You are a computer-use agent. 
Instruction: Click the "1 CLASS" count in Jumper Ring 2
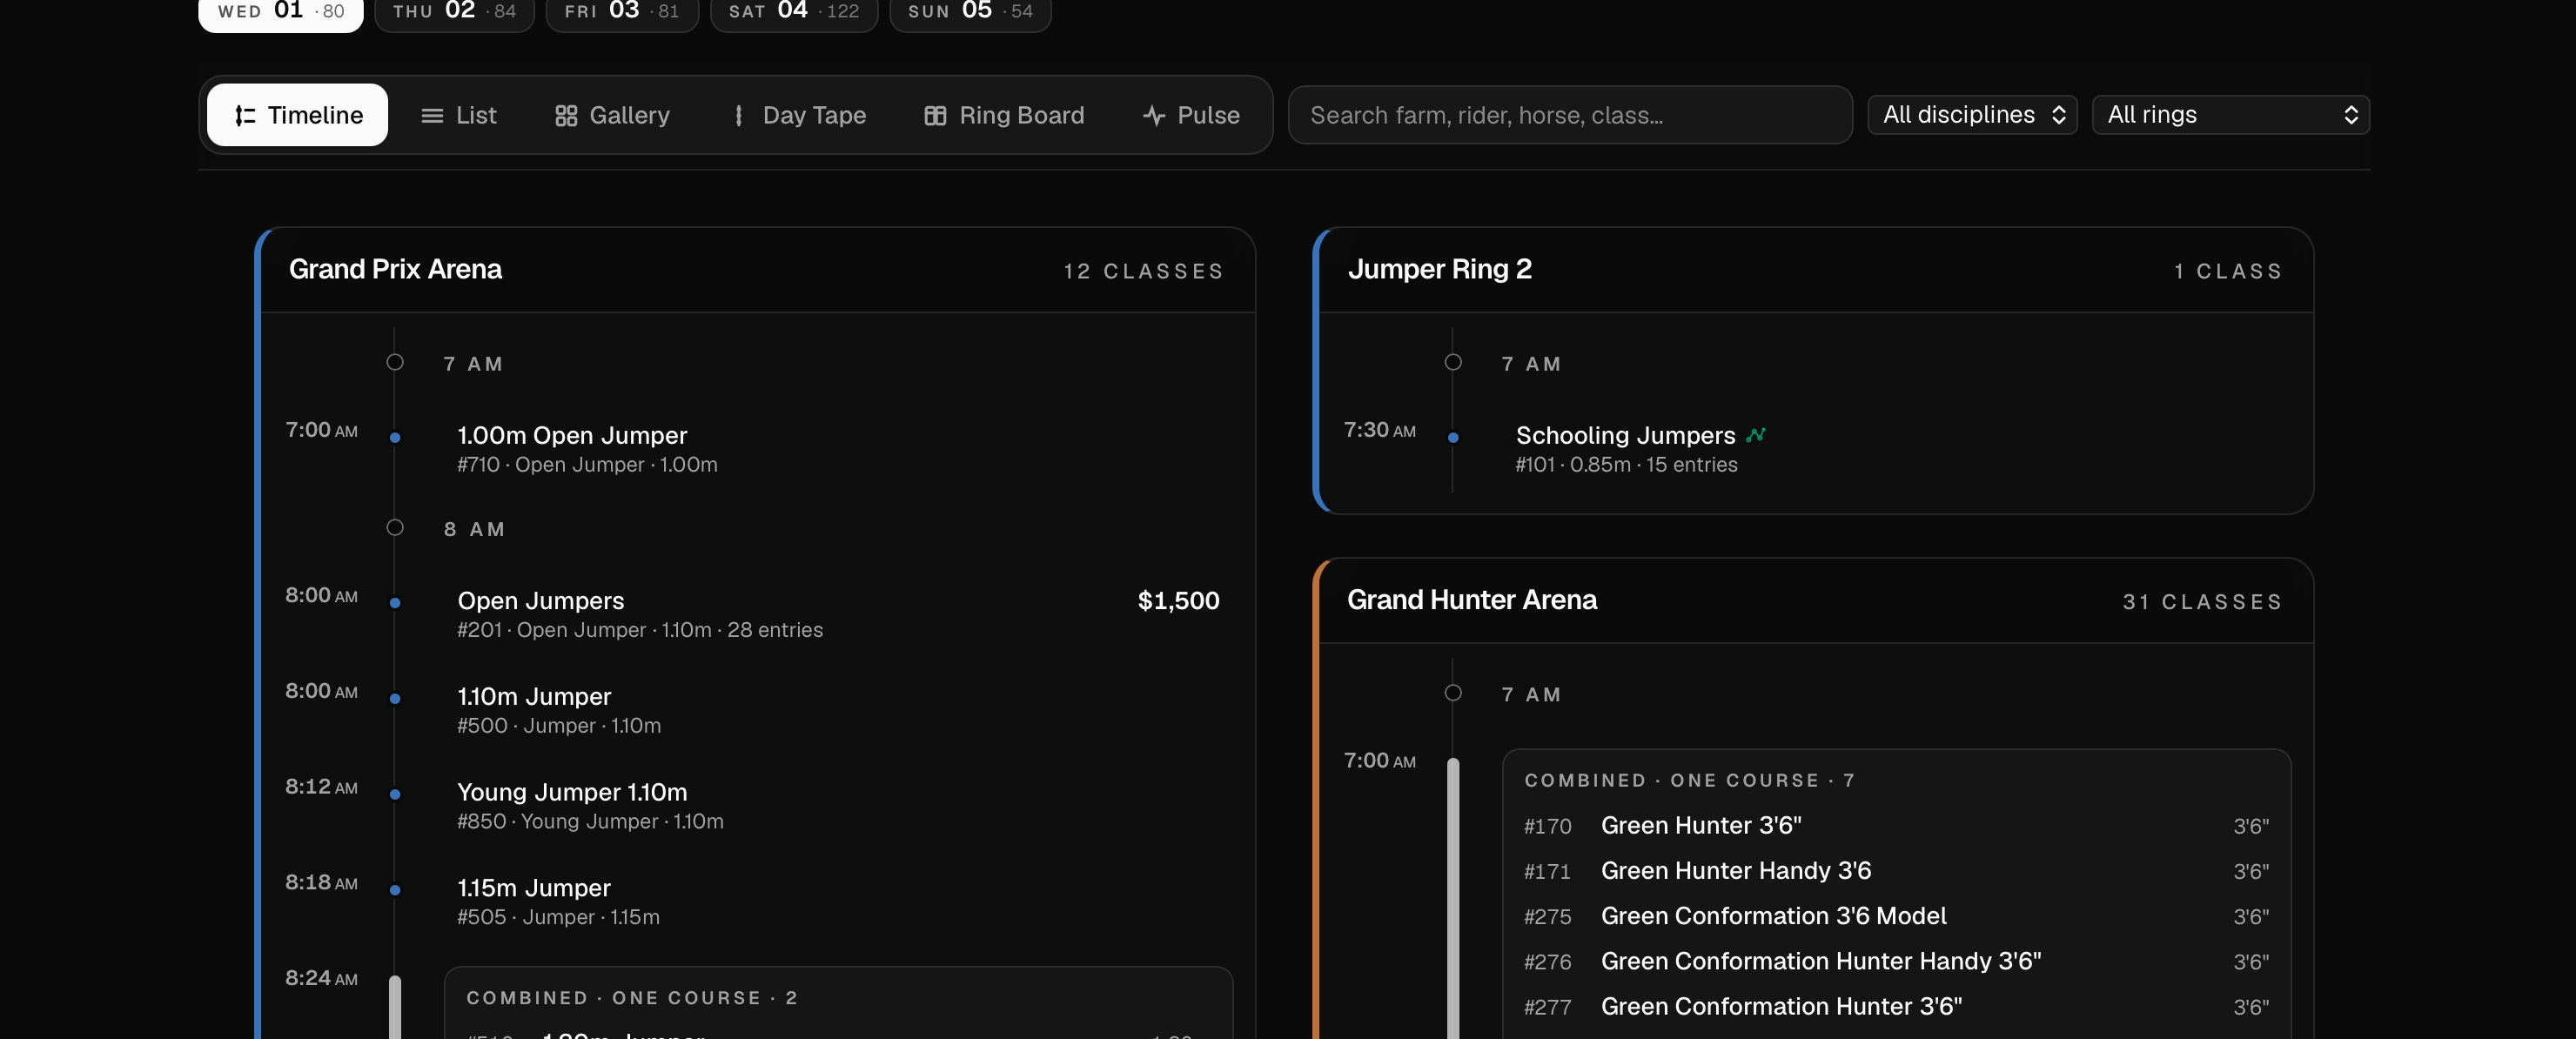(x=2228, y=271)
